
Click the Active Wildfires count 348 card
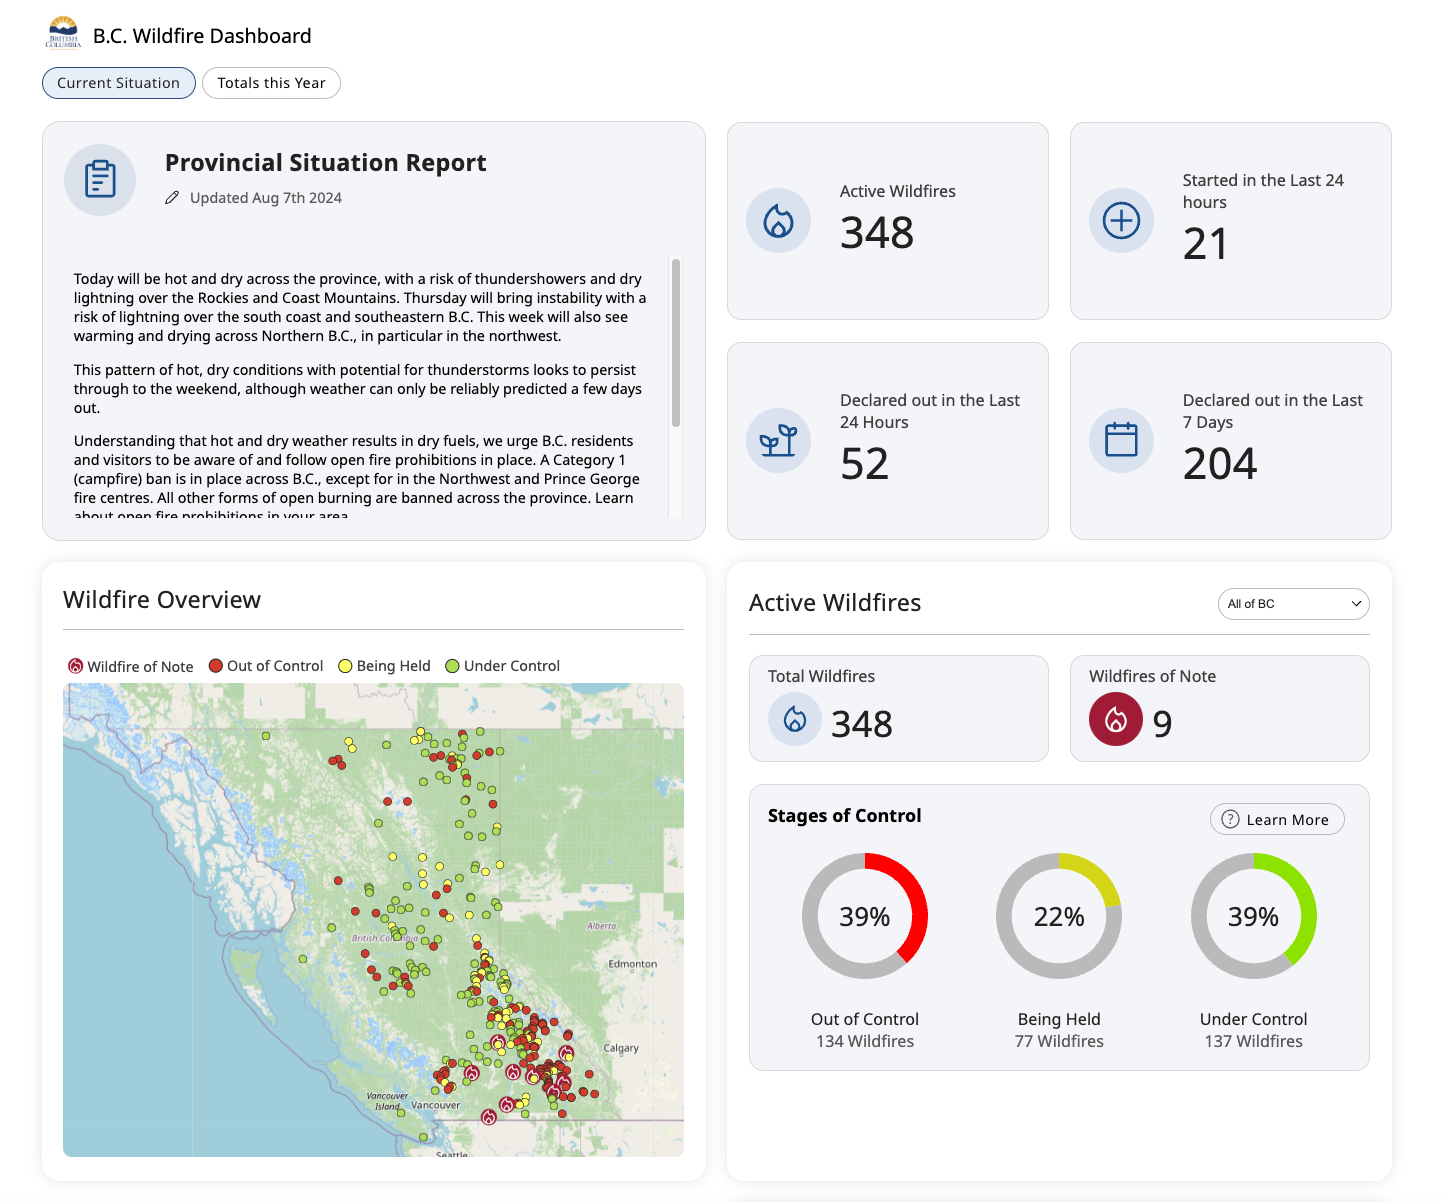point(888,221)
